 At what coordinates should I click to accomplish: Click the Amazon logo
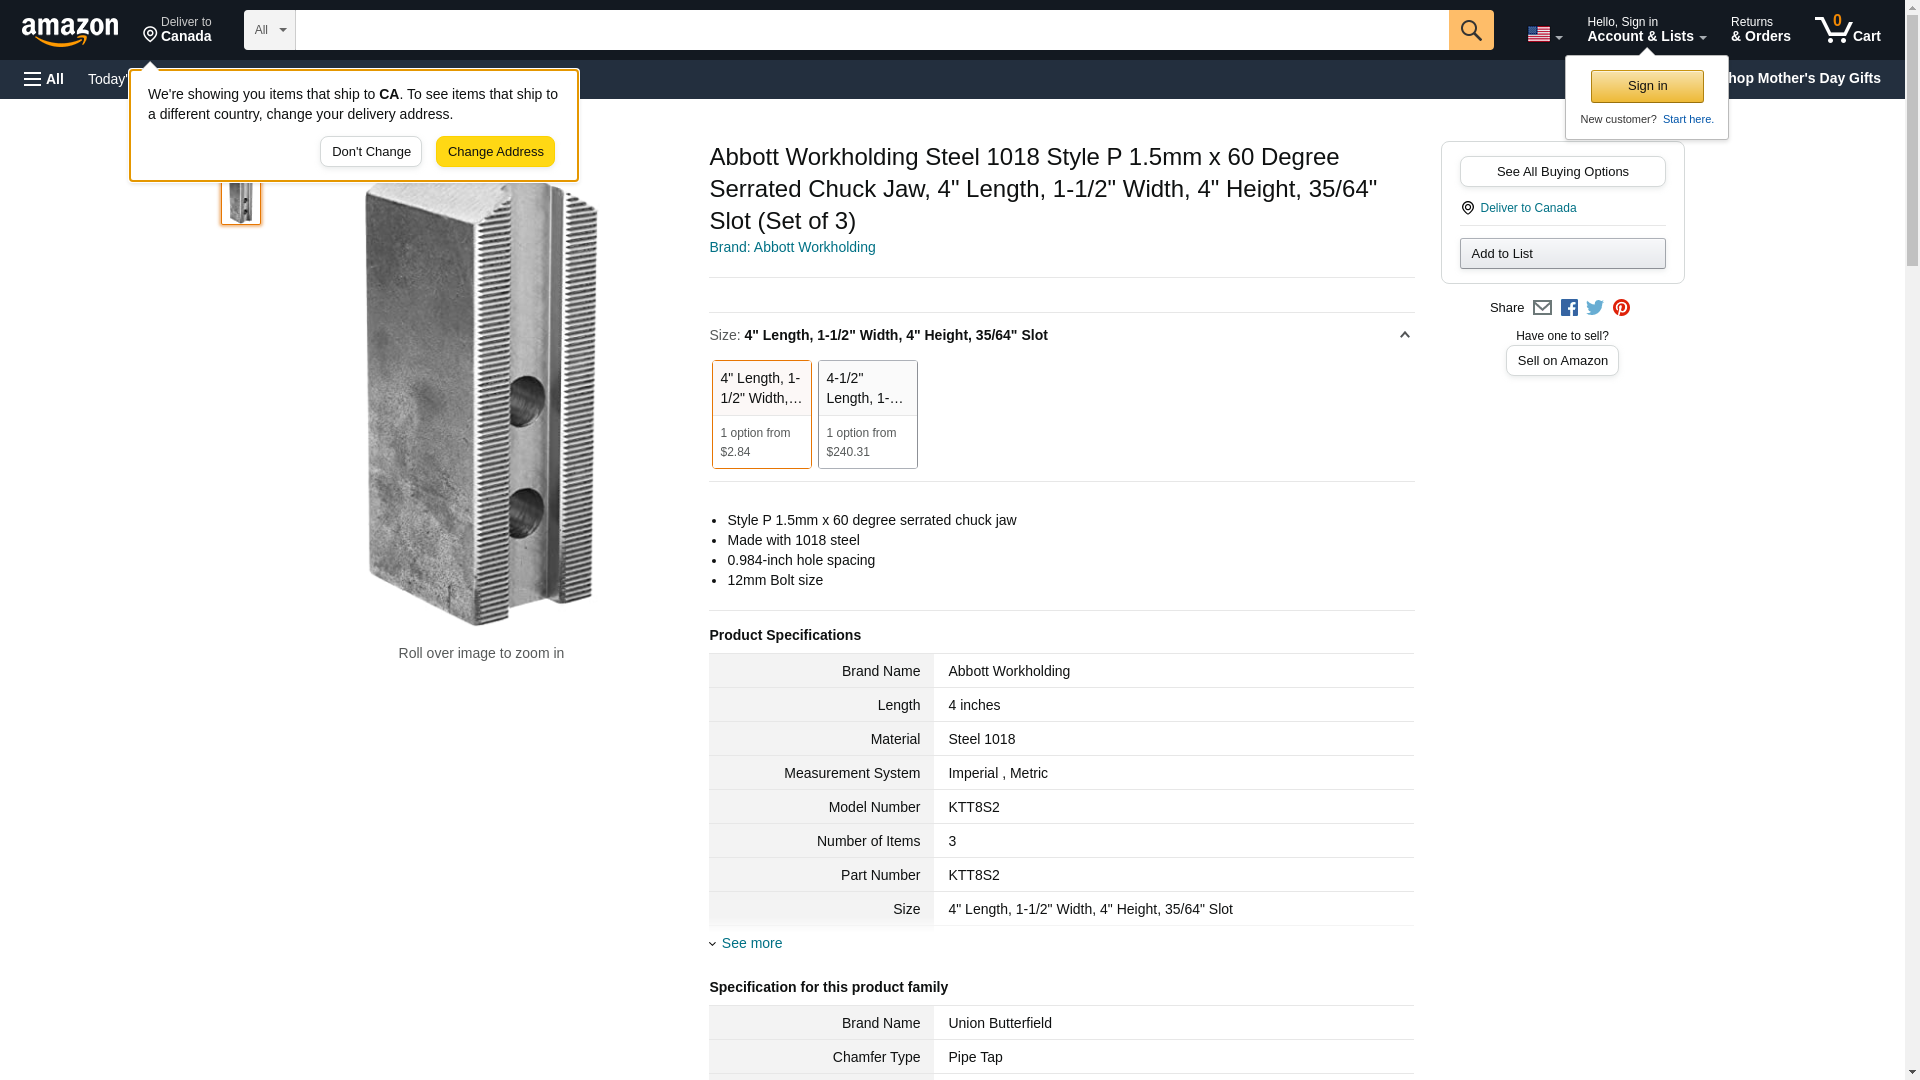pyautogui.click(x=70, y=31)
